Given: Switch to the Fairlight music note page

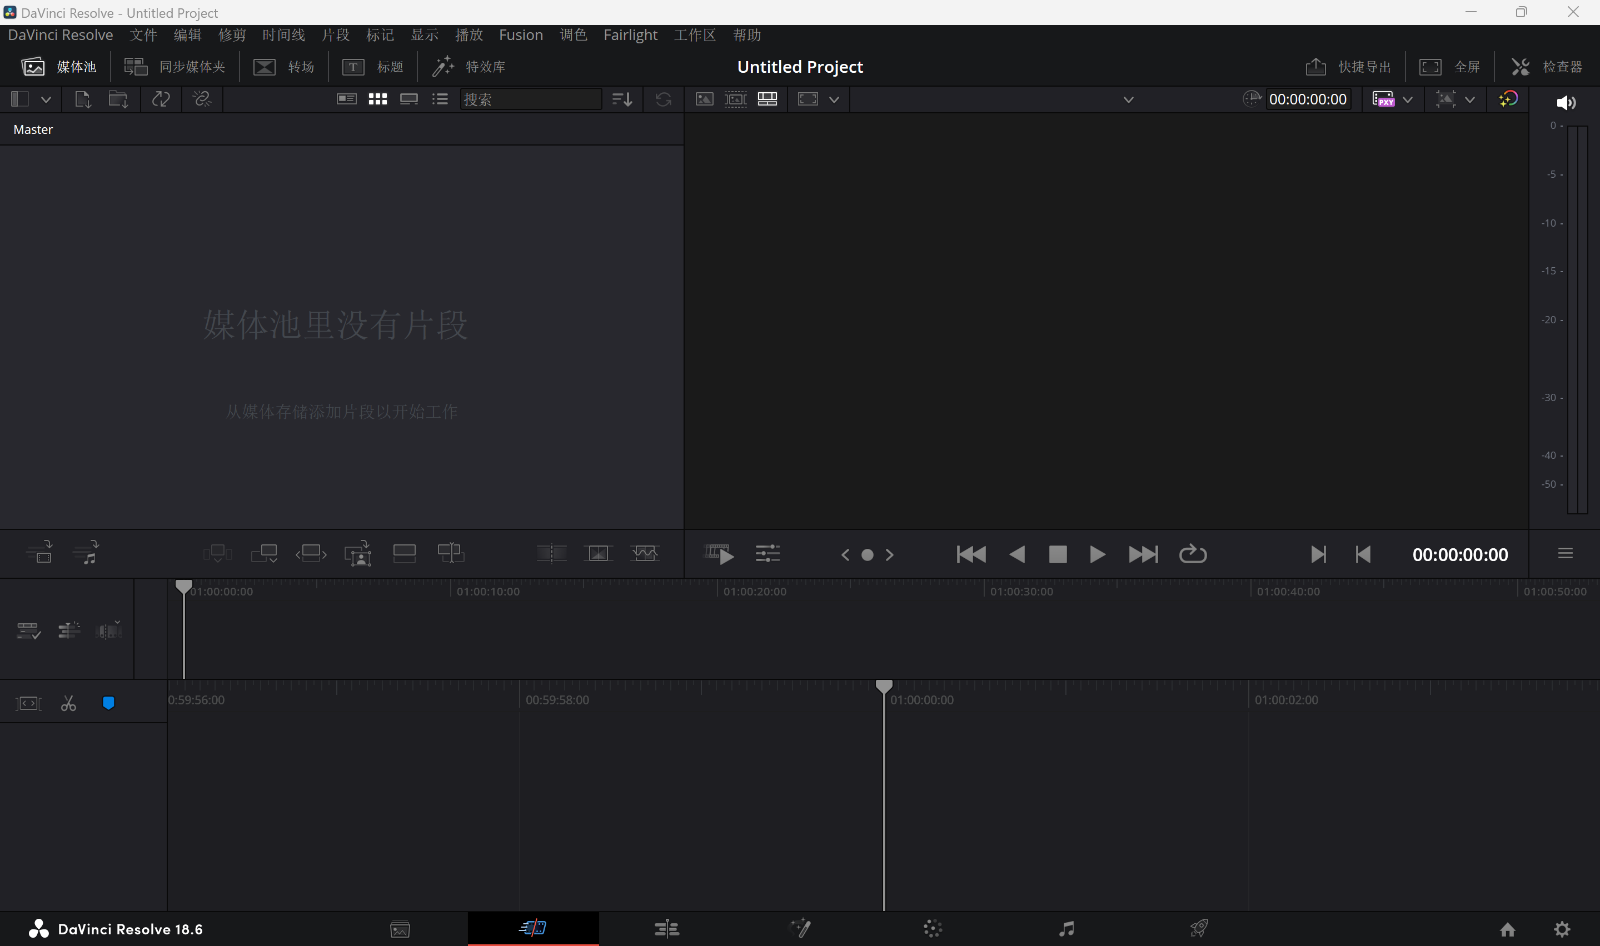Looking at the screenshot, I should pos(1067,929).
